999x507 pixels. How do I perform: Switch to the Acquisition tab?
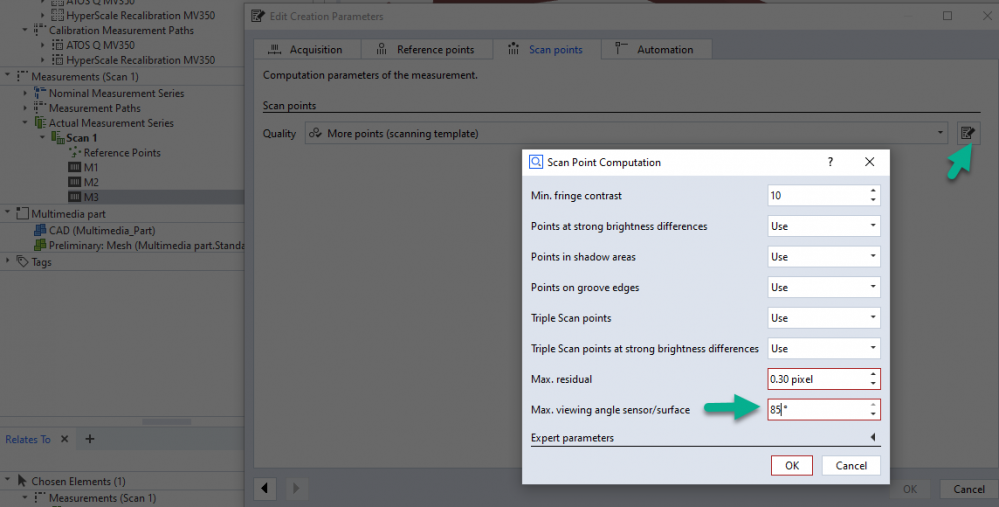[x=306, y=49]
